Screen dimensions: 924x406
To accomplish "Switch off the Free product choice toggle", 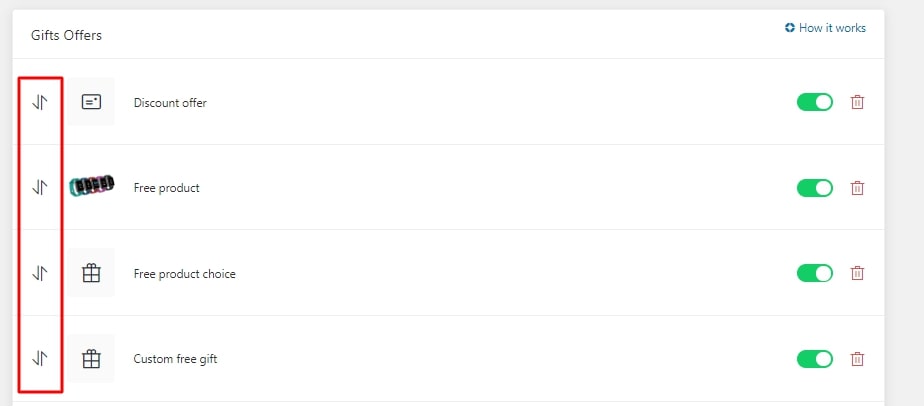I will 815,273.
